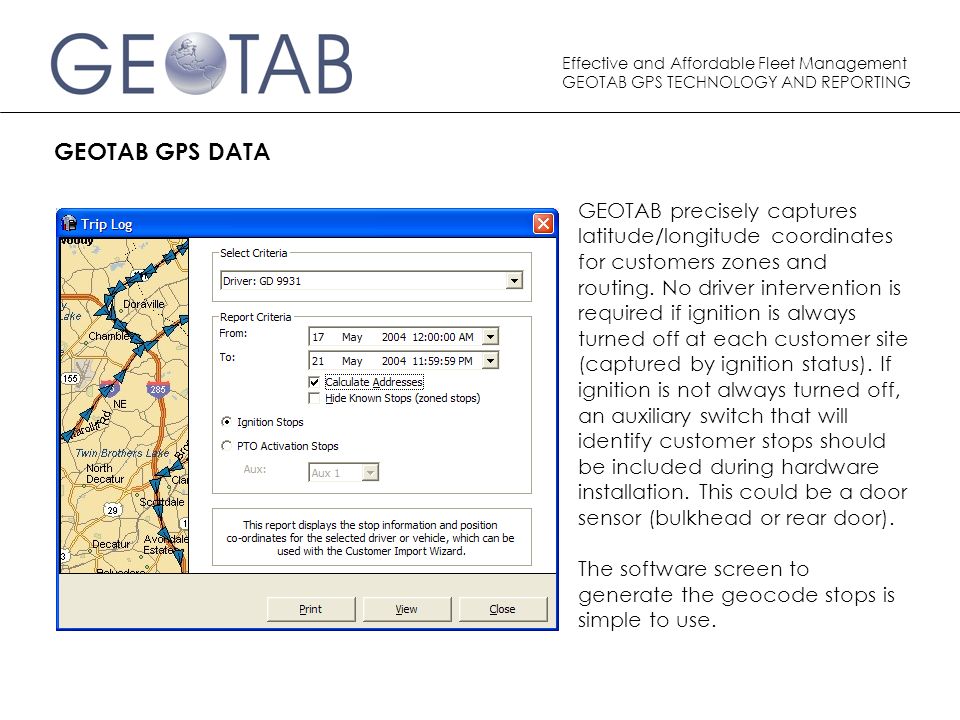Click the route 155 marker on map

click(x=70, y=378)
